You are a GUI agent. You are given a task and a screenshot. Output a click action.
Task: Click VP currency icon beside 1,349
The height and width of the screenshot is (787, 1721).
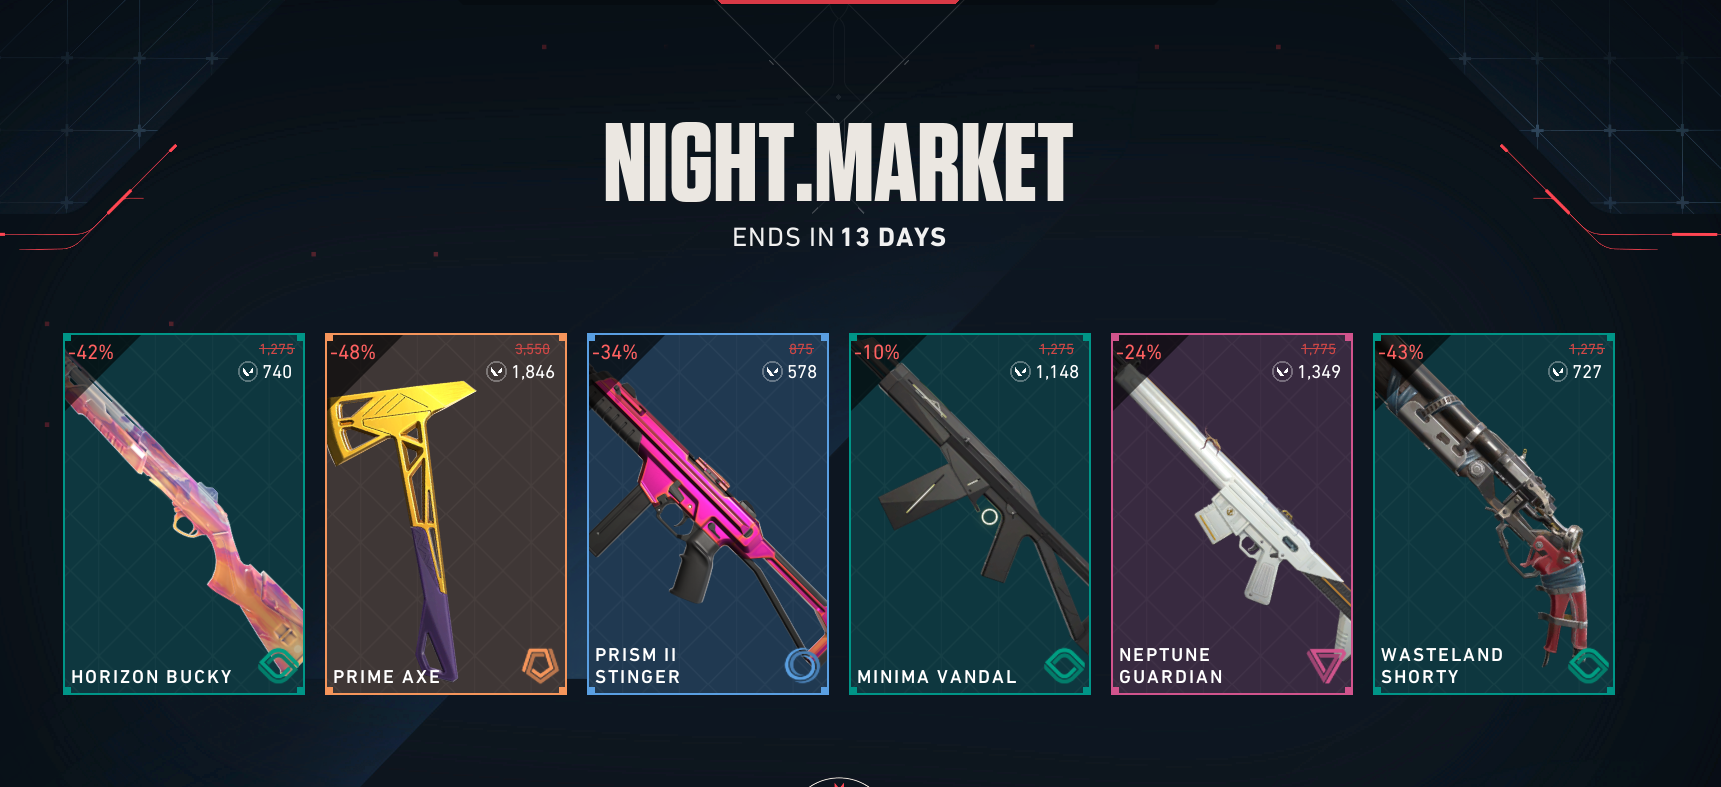tap(1282, 372)
